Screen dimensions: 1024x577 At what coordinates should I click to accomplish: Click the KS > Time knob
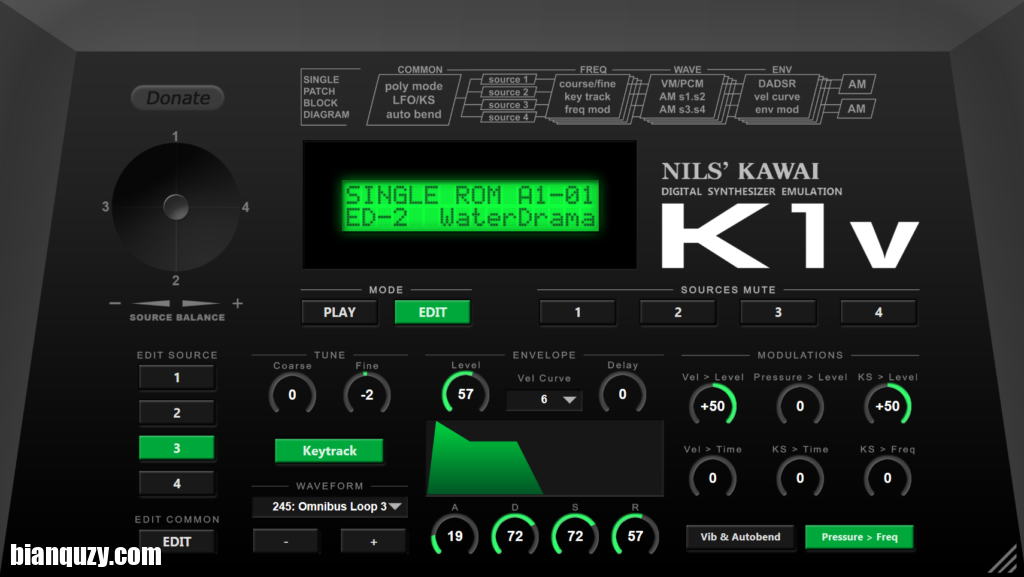coord(800,478)
